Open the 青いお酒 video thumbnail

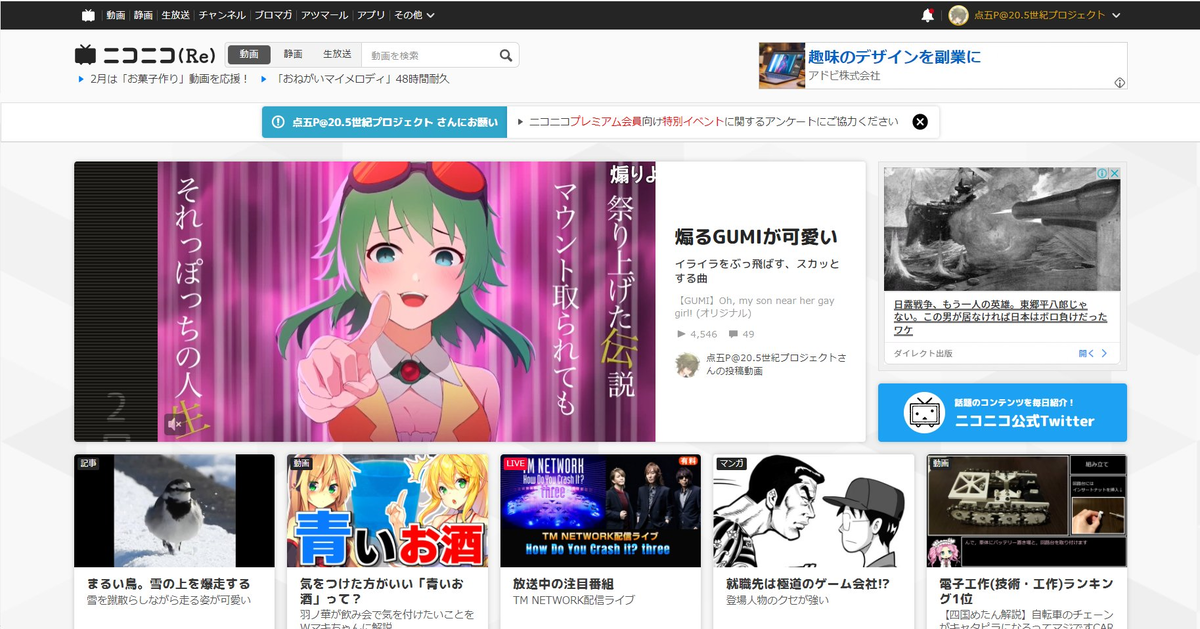387,511
